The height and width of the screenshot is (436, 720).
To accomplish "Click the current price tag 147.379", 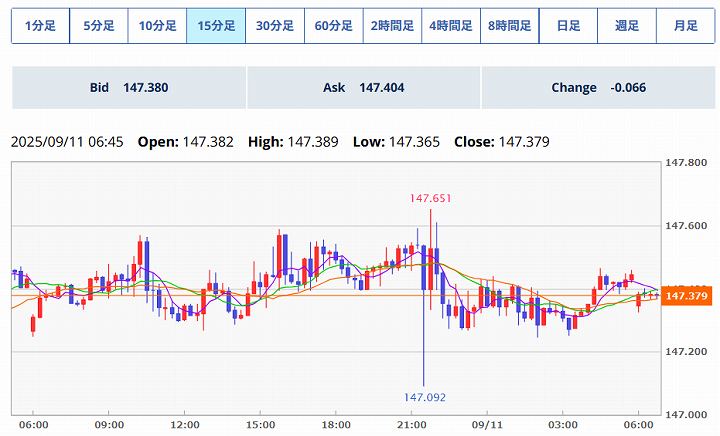I will [686, 296].
